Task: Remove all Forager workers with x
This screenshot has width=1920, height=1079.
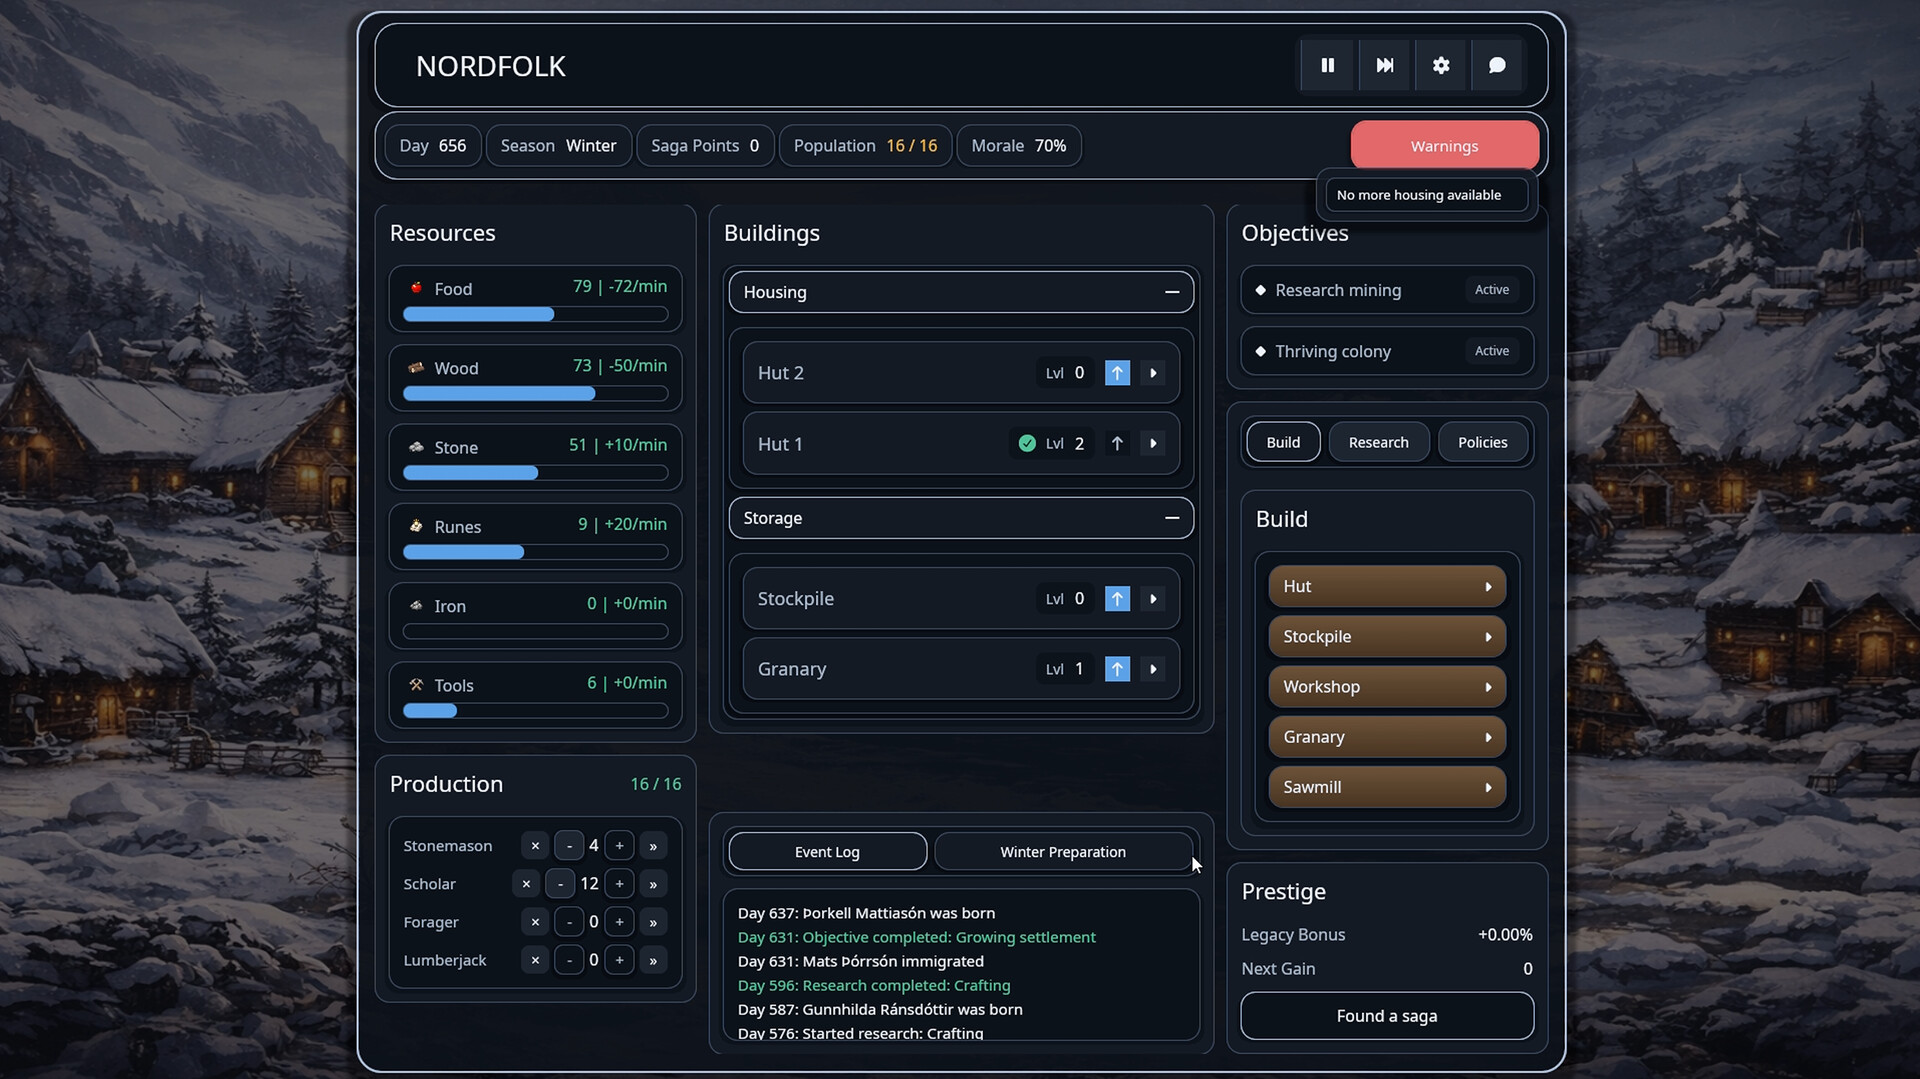Action: pos(535,922)
